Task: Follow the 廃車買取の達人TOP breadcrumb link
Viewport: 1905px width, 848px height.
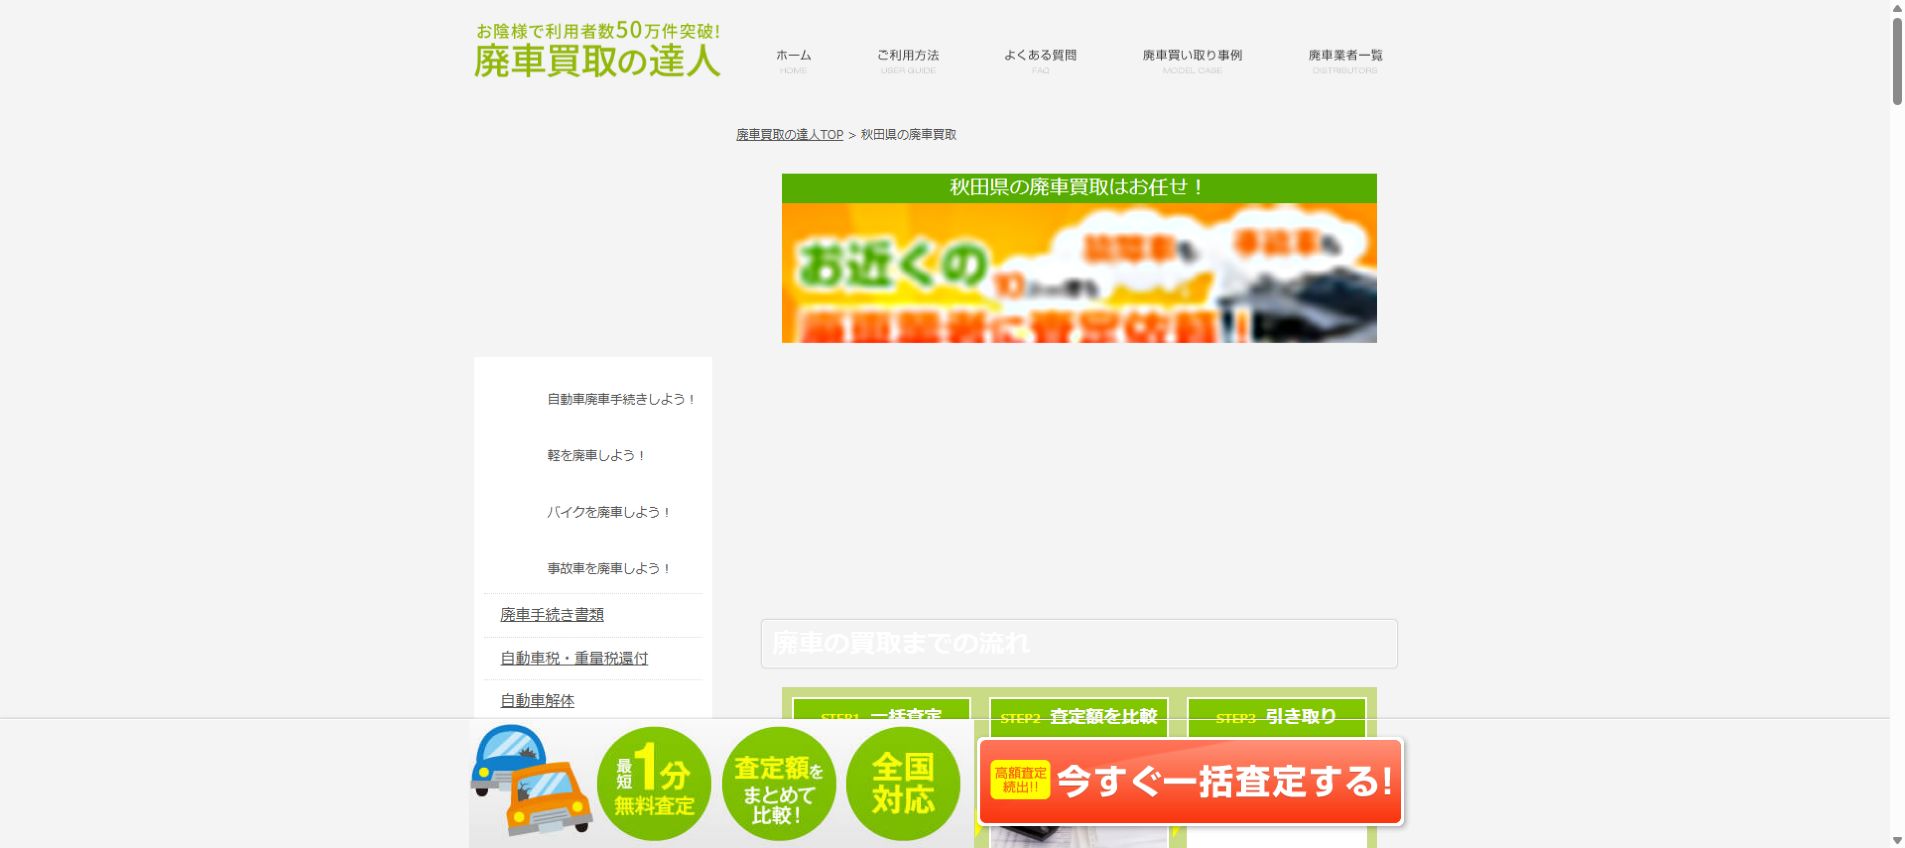Action: tap(789, 134)
